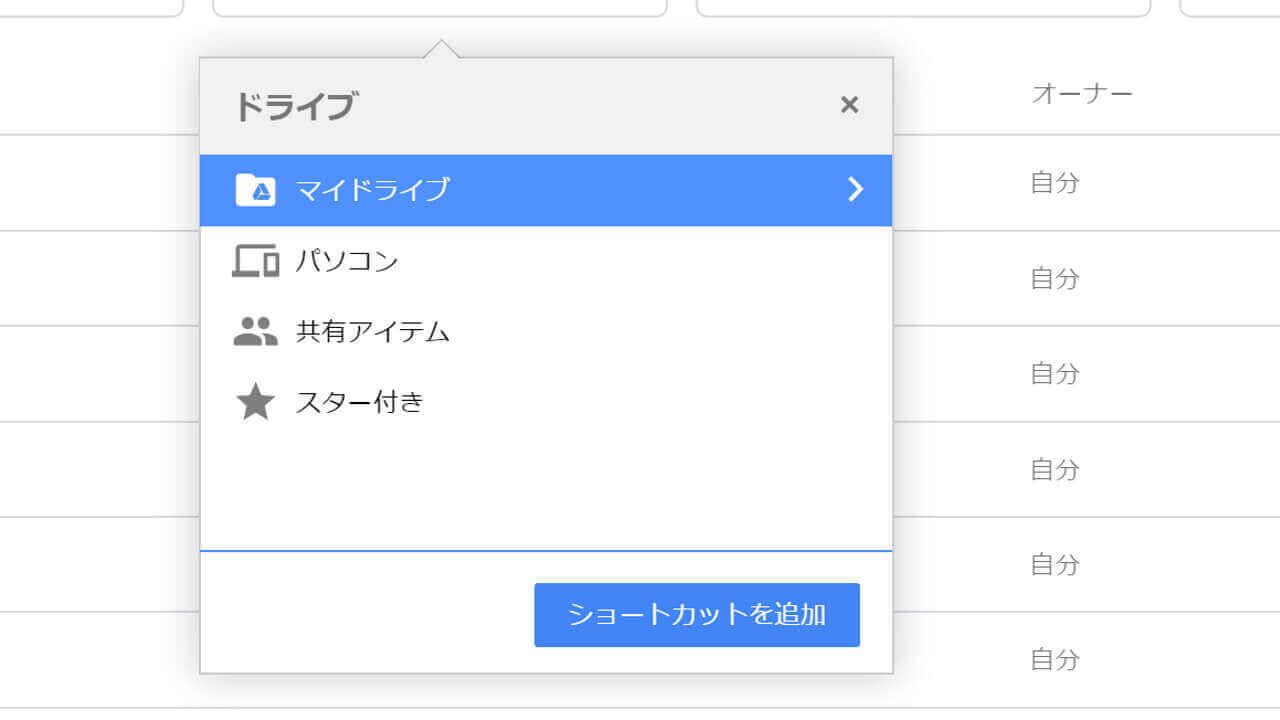Pick the スター付き text label
Screen dimensions: 1280x720
pyautogui.click(x=360, y=403)
